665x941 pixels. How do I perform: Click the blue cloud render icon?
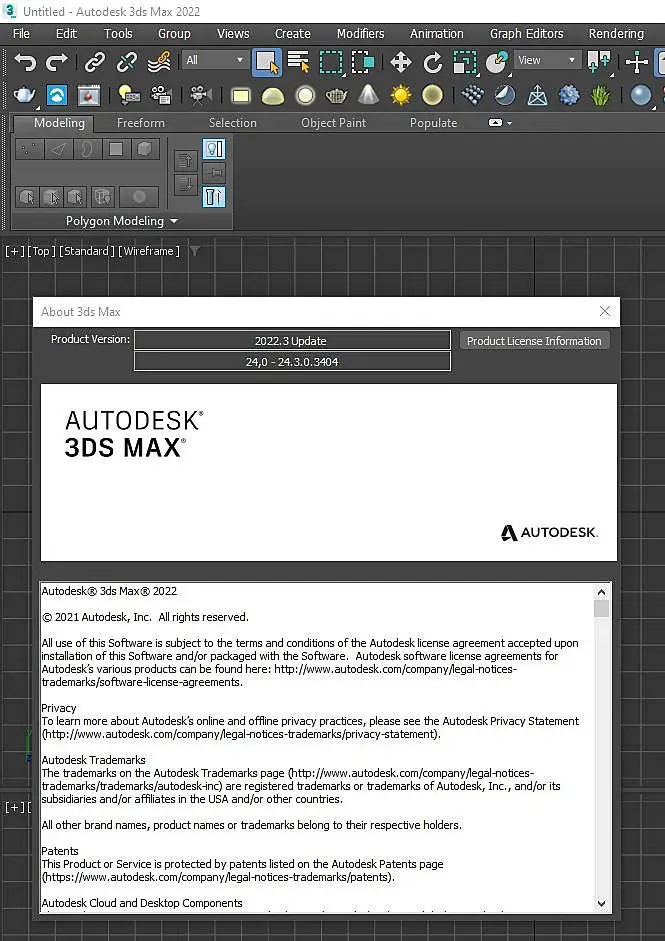pos(57,95)
